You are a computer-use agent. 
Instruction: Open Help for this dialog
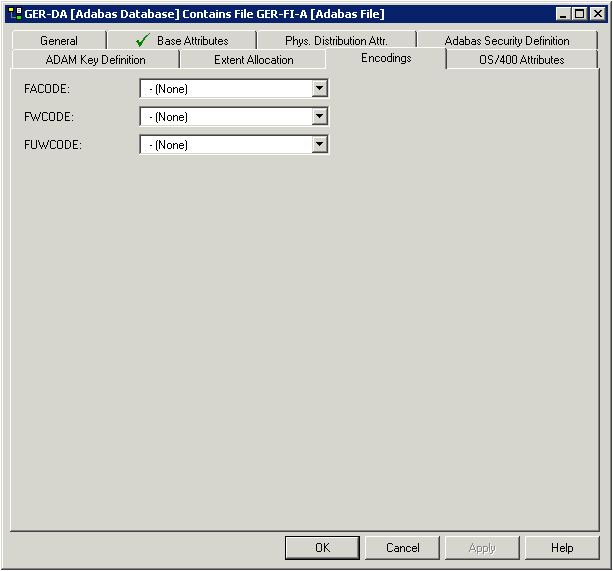pos(562,548)
